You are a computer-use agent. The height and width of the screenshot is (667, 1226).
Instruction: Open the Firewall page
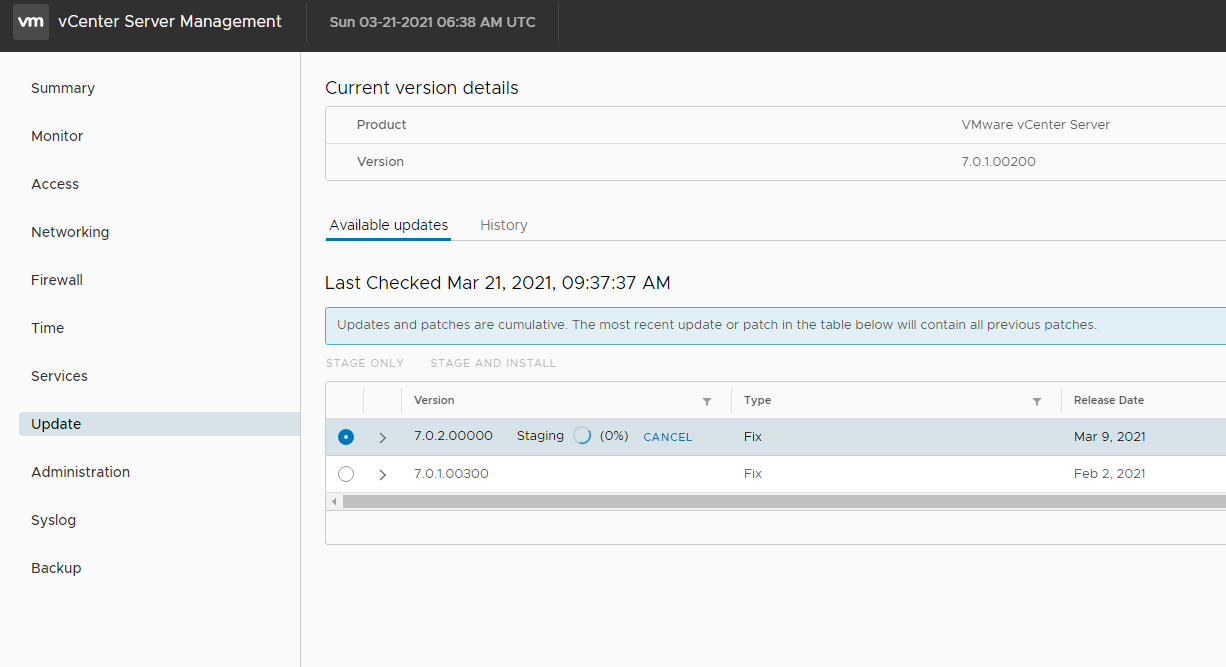point(57,280)
